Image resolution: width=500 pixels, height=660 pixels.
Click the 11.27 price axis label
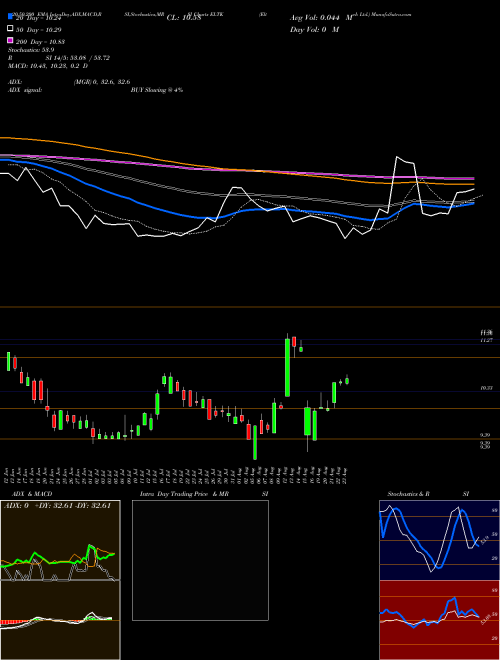487,340
